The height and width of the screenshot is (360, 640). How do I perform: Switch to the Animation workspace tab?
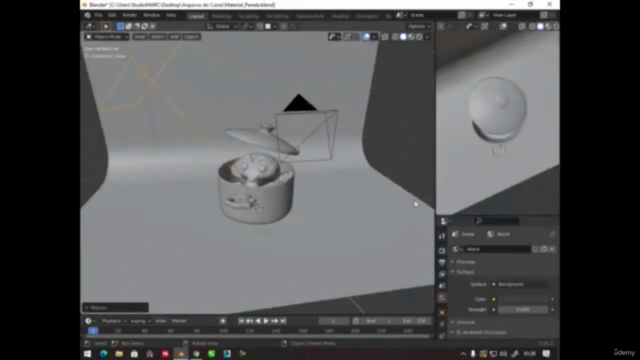point(367,16)
